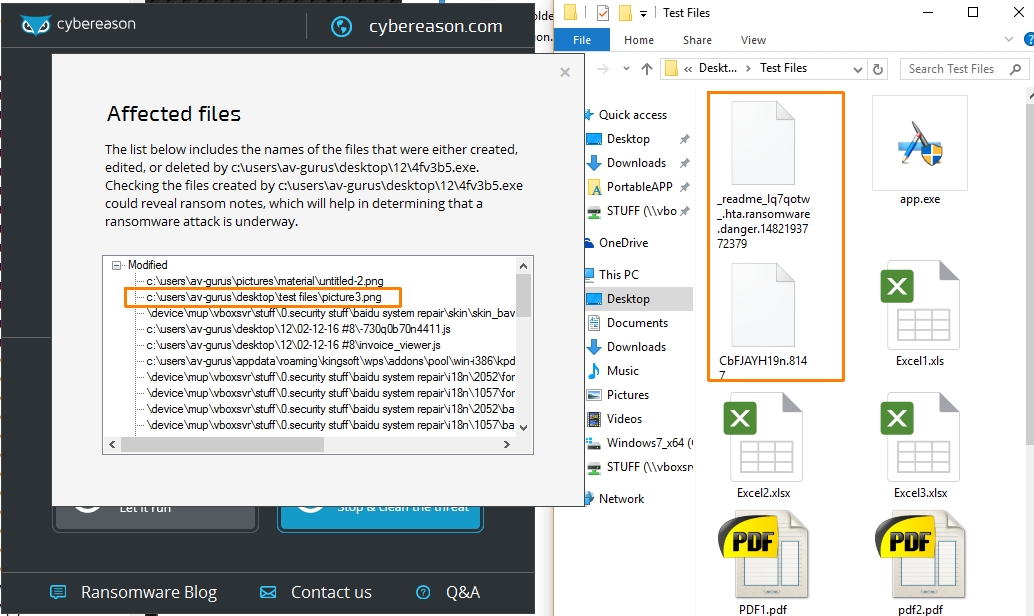Select PortableAPP in navigation pane

click(639, 187)
